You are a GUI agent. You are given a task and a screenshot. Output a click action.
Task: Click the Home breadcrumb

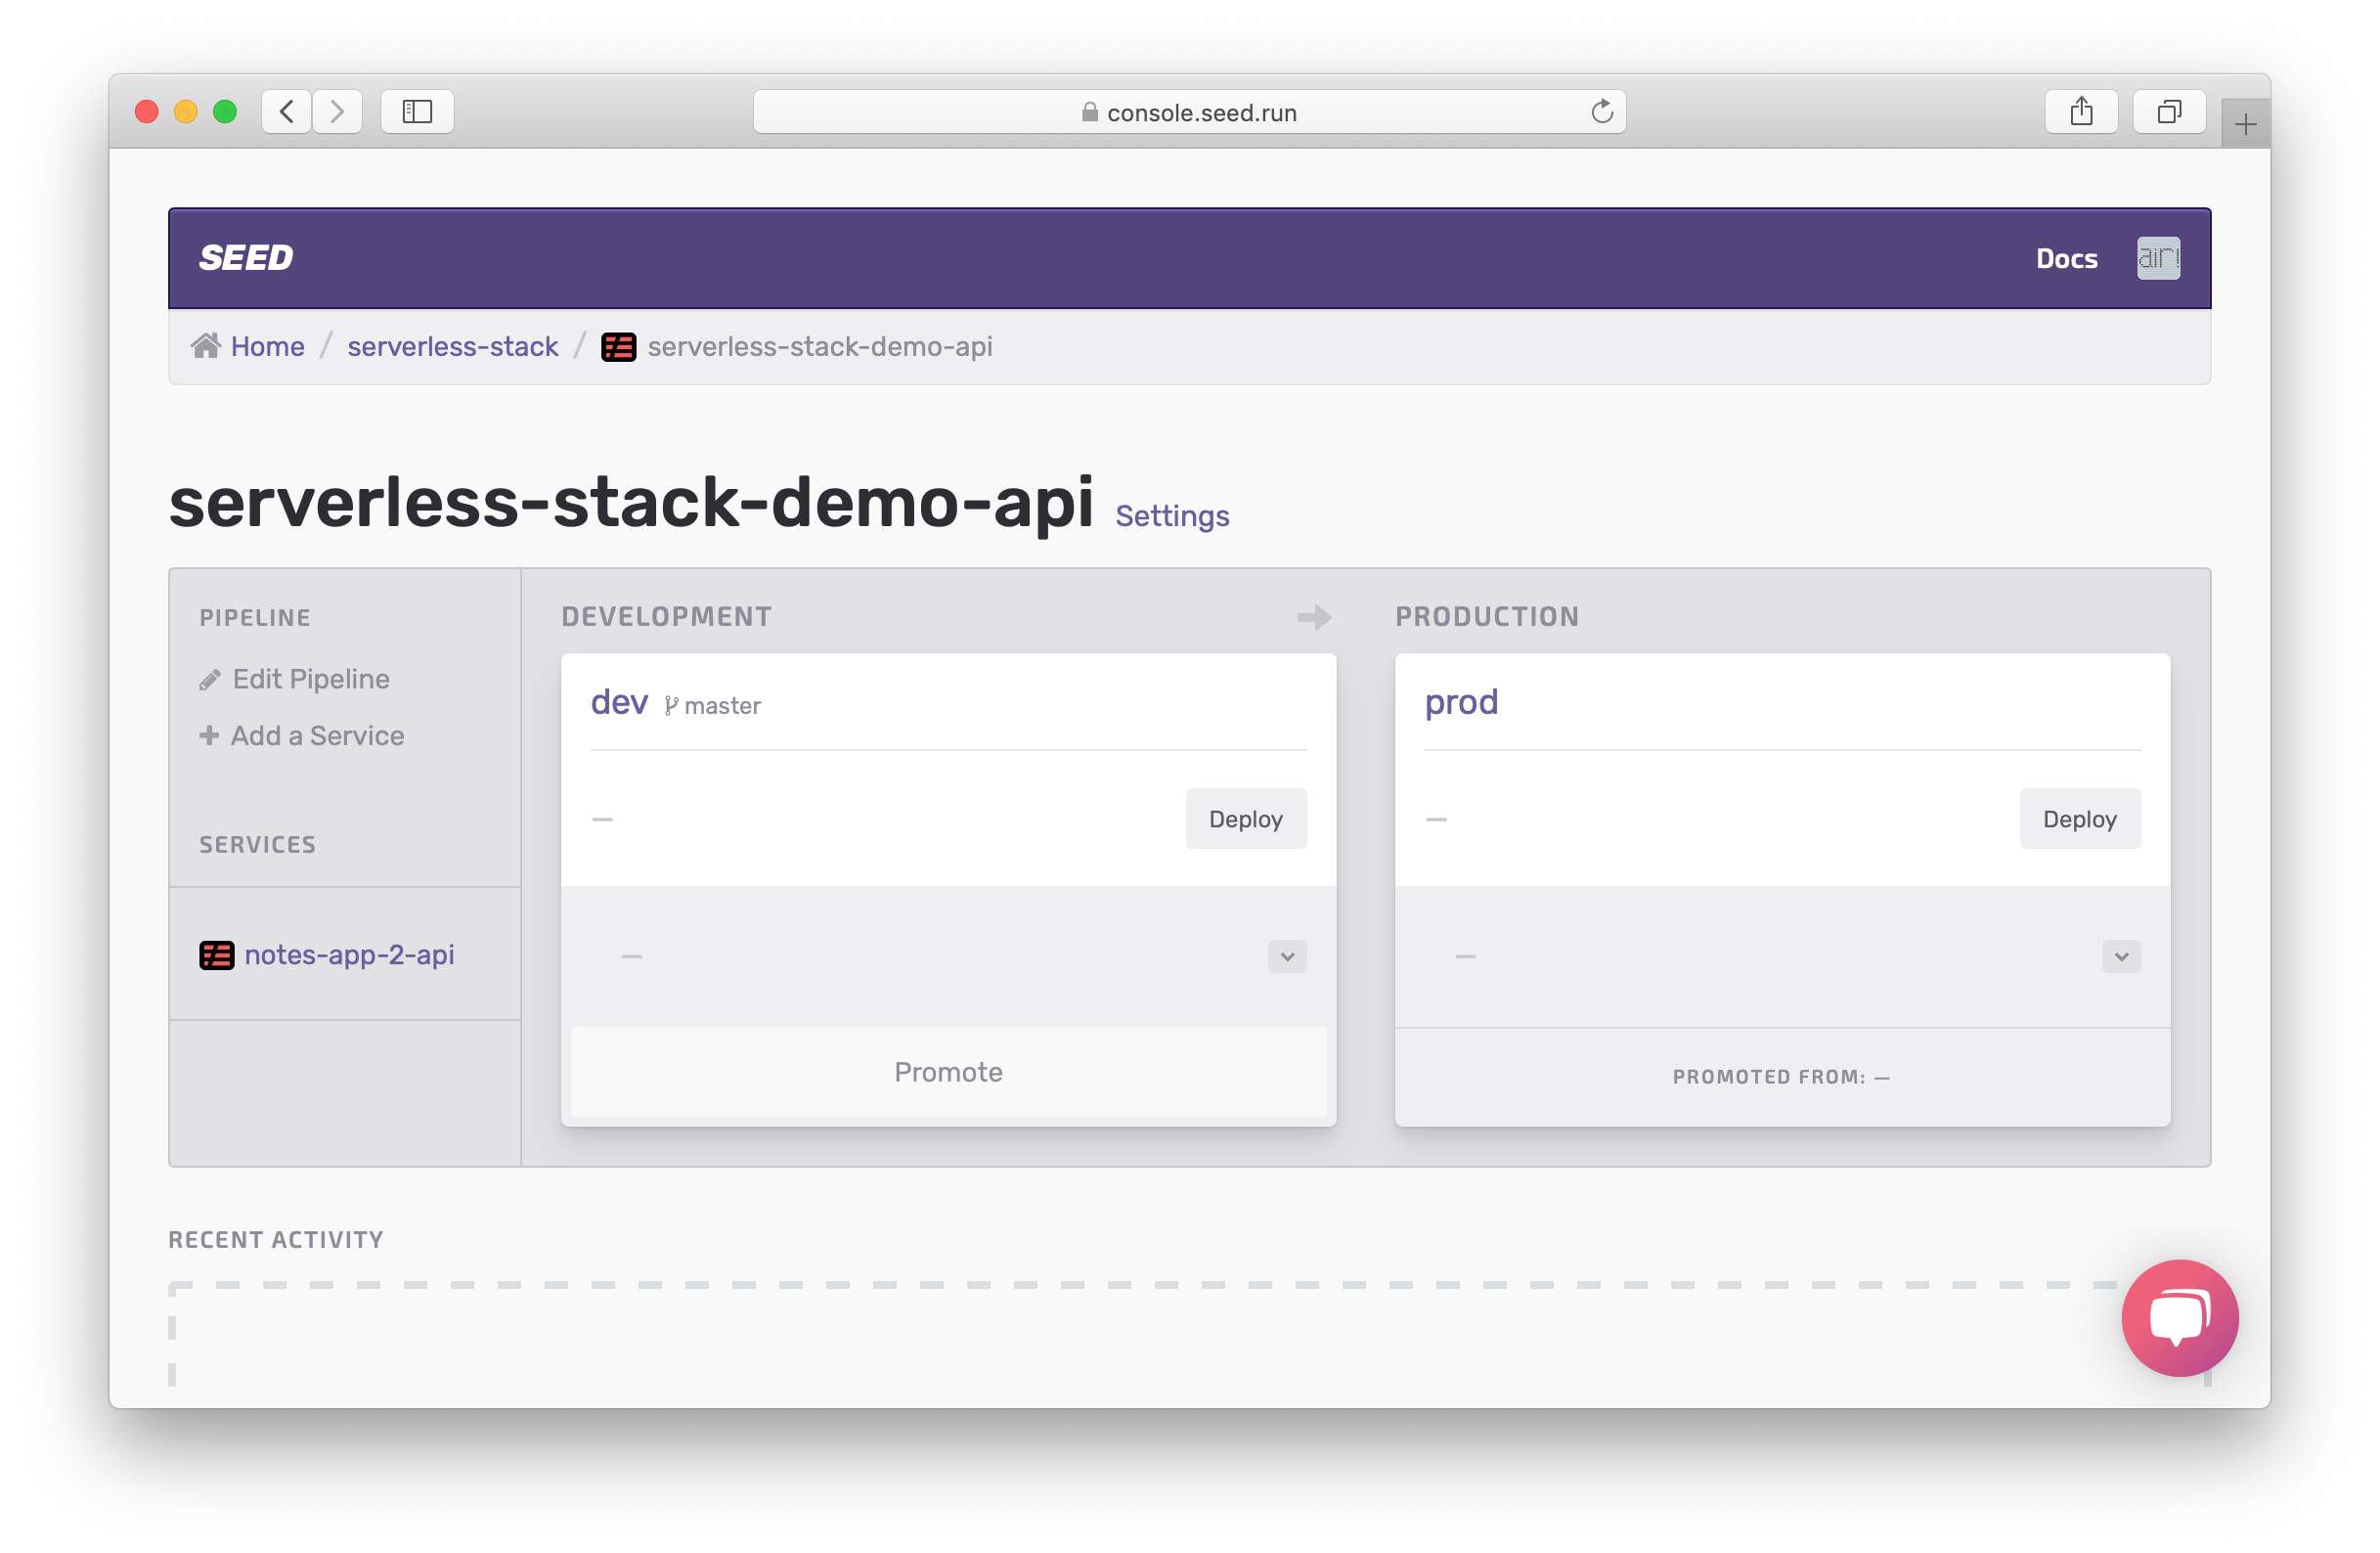tap(267, 346)
